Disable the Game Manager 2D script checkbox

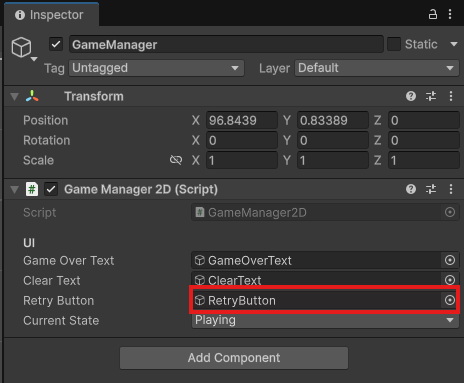pyautogui.click(x=51, y=189)
